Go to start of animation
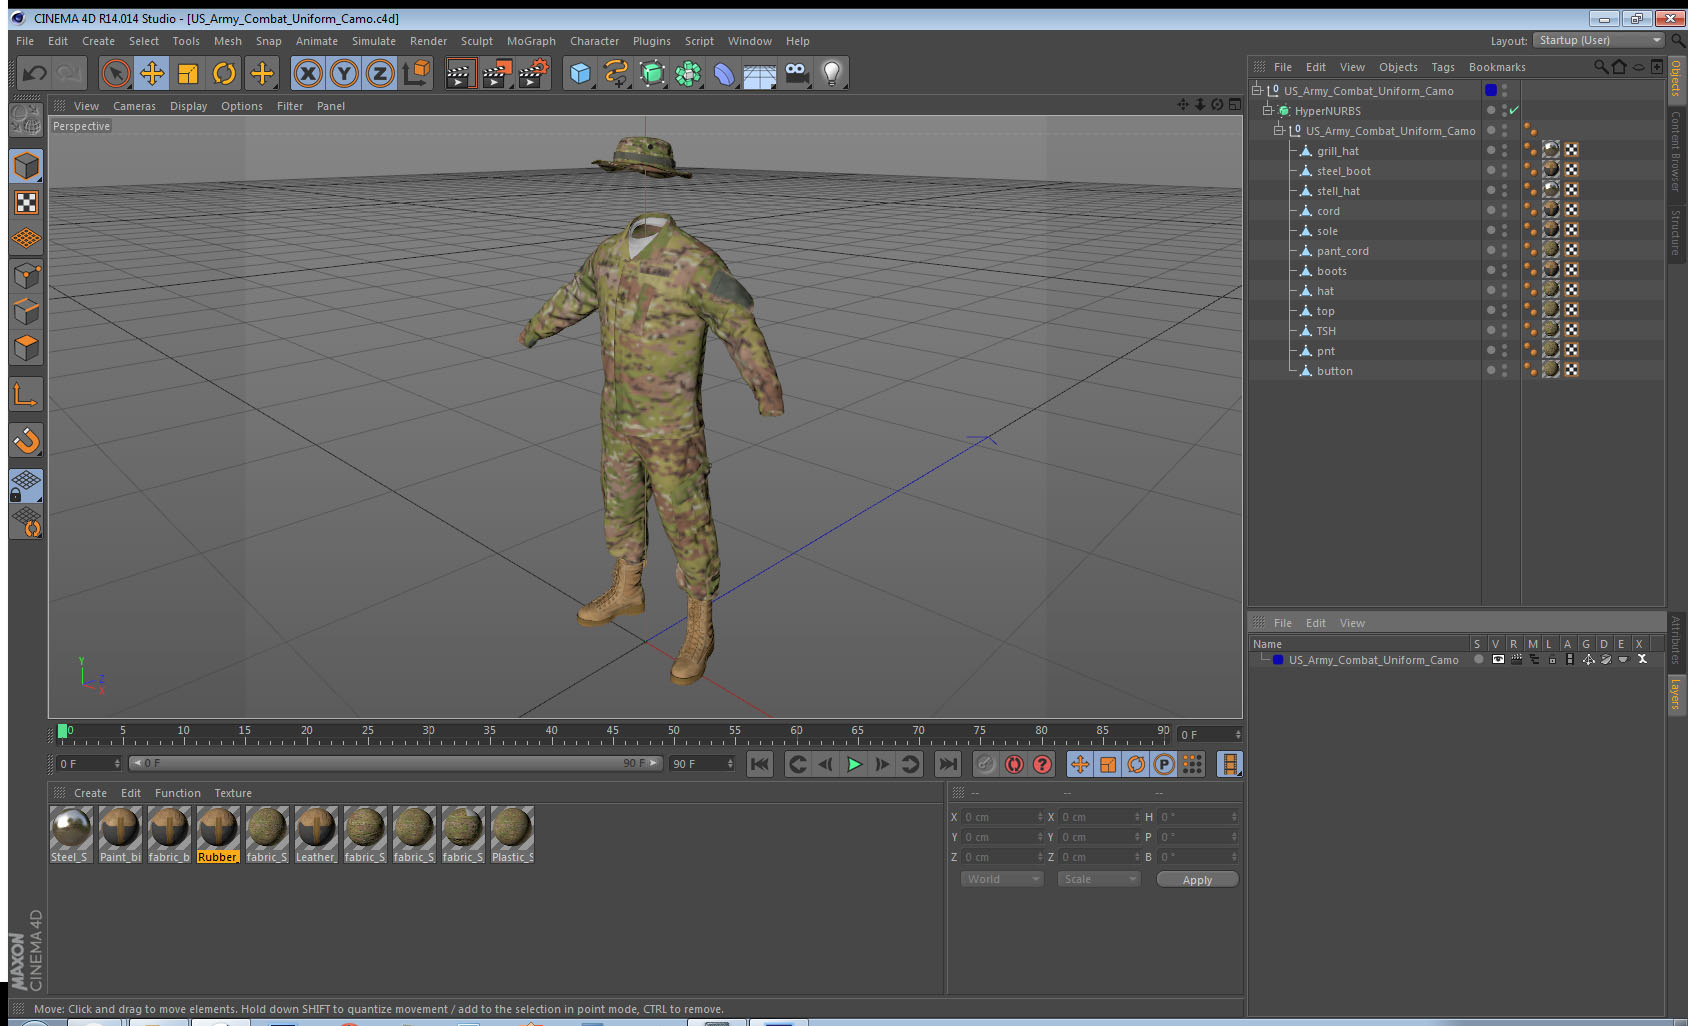1688x1026 pixels. point(760,764)
